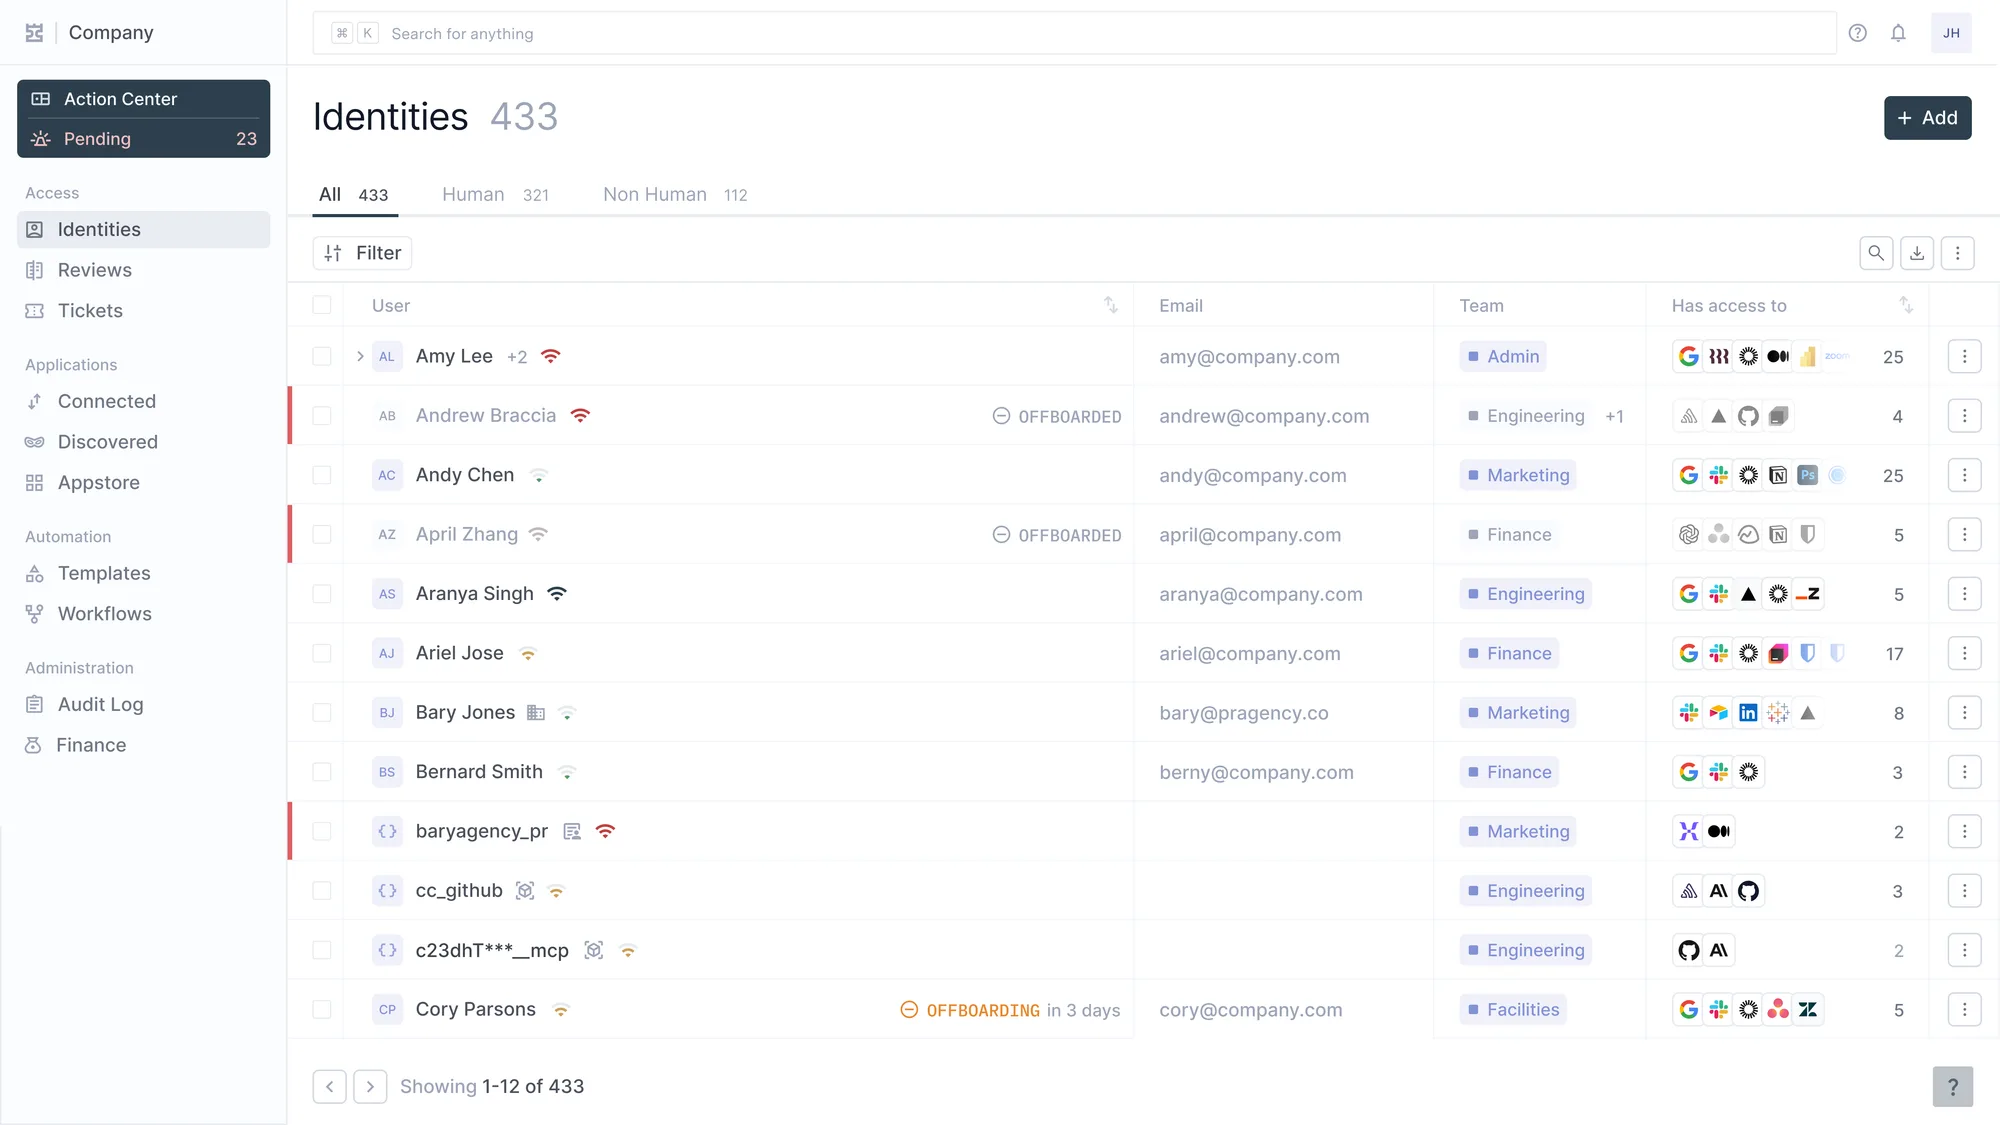The image size is (2000, 1125).
Task: Sort by the User column arrows
Action: tap(1111, 305)
